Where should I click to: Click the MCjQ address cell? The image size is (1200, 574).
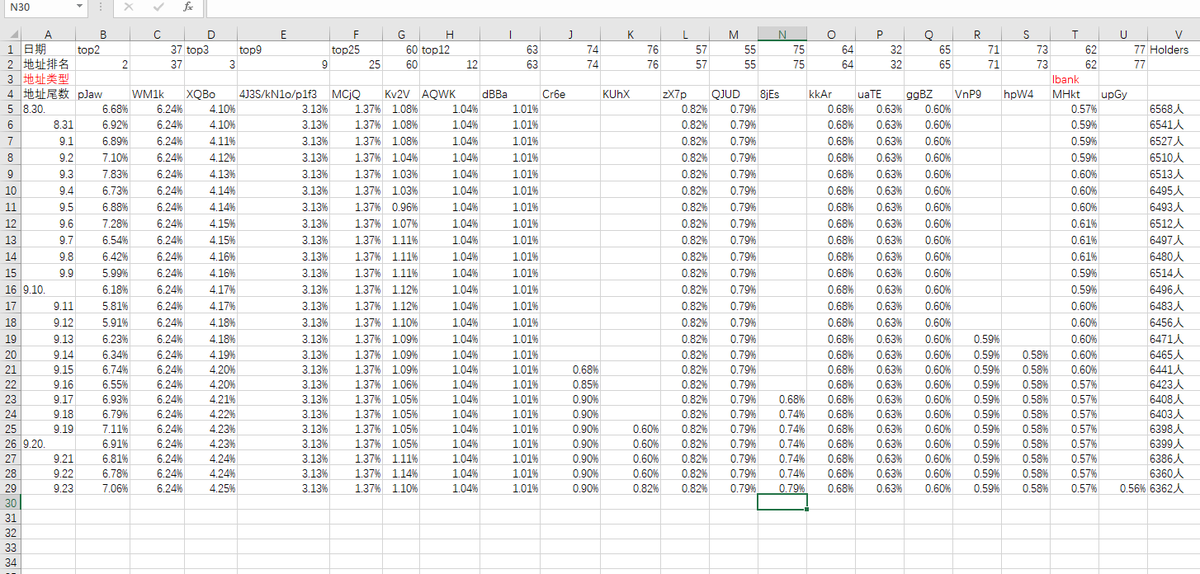click(x=356, y=93)
